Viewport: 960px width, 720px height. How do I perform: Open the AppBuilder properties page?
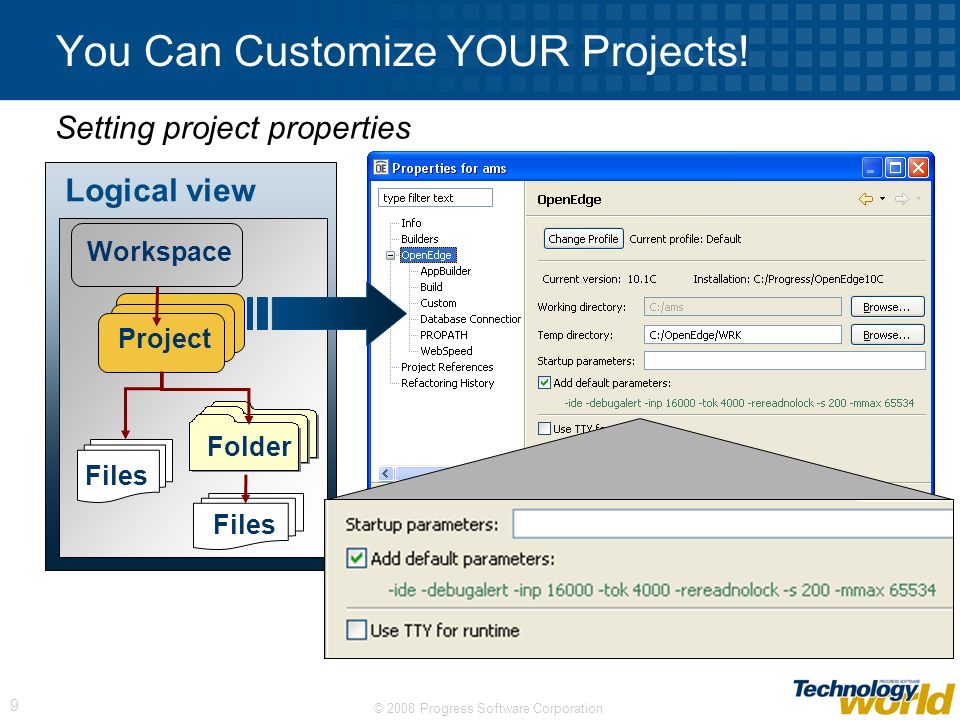[x=445, y=271]
